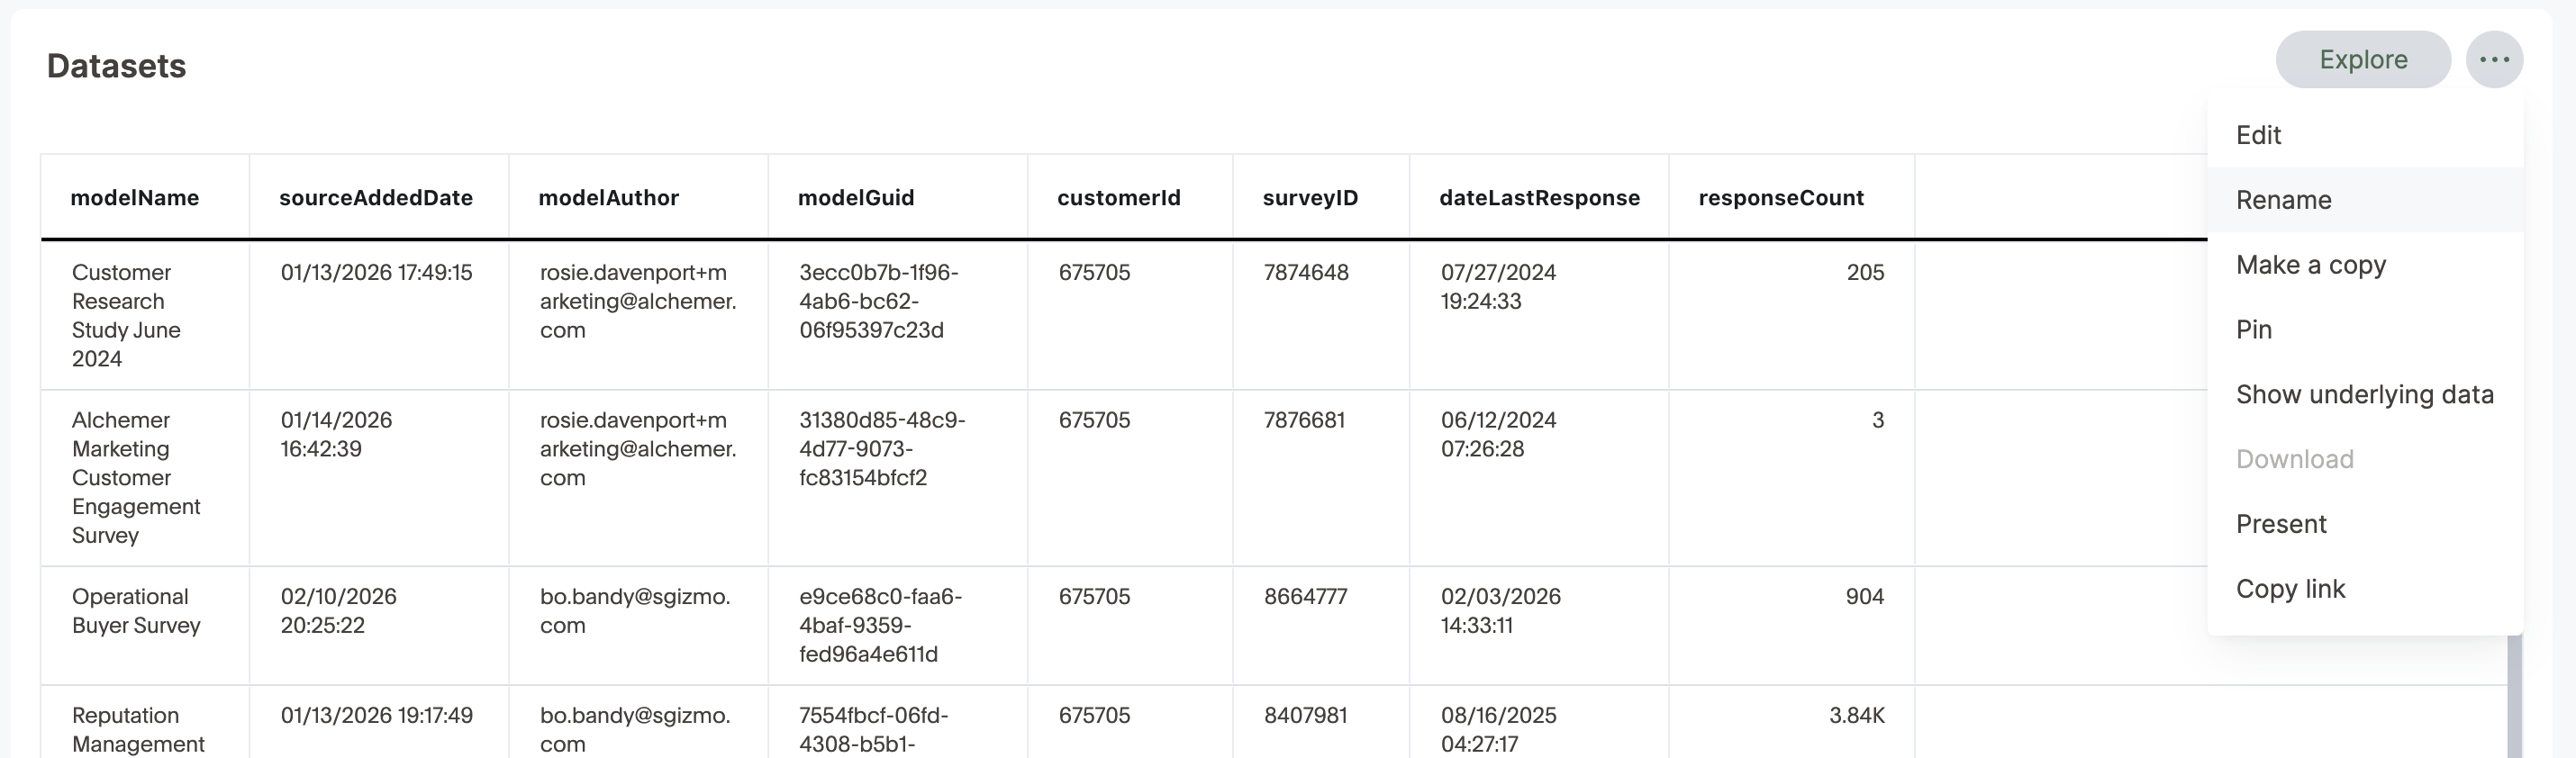Click the modelGuid column header
Viewport: 2576px width, 758px height.
856,198
